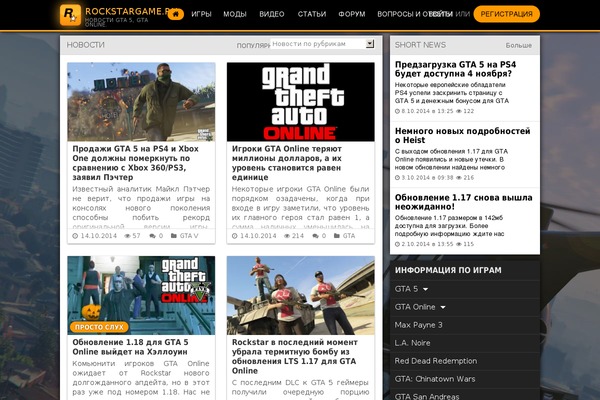Click the folder icon on GTA Online millions article
Viewport: 600px width, 400px height.
[337, 236]
